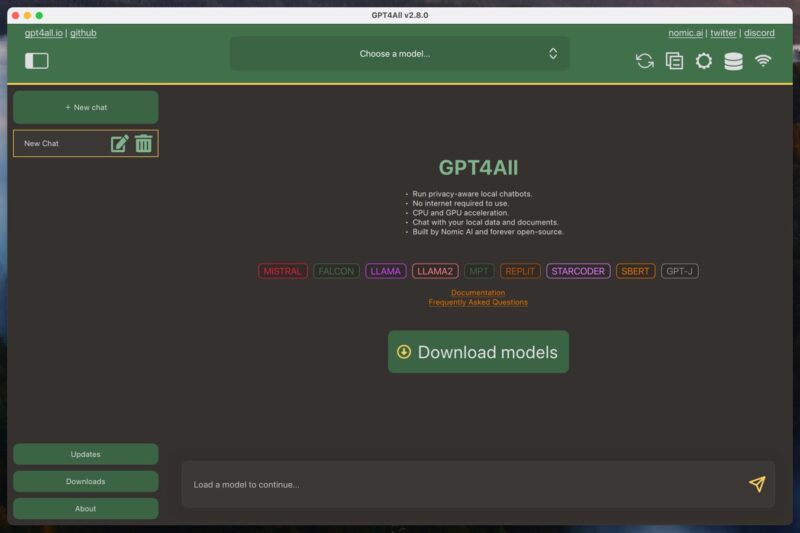
Task: Click the yellow minimize window button
Action: coord(28,15)
